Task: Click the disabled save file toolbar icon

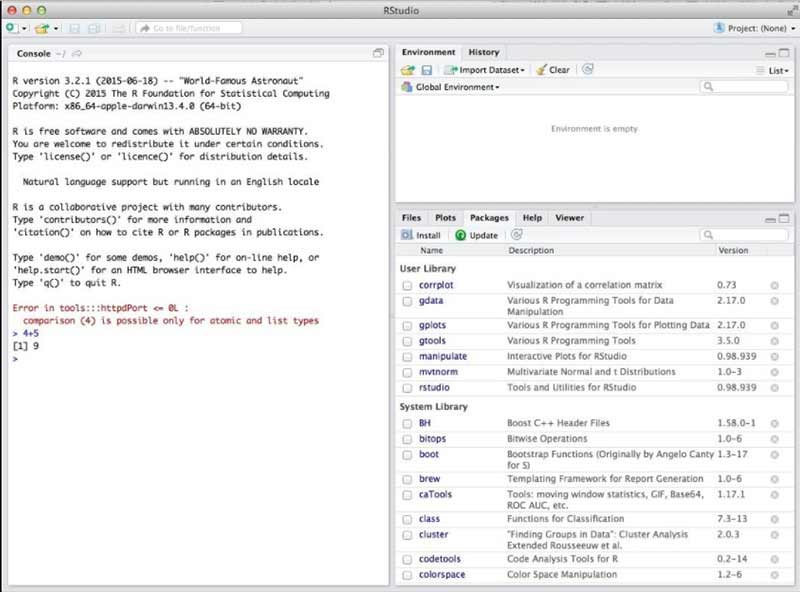Action: pyautogui.click(x=74, y=29)
